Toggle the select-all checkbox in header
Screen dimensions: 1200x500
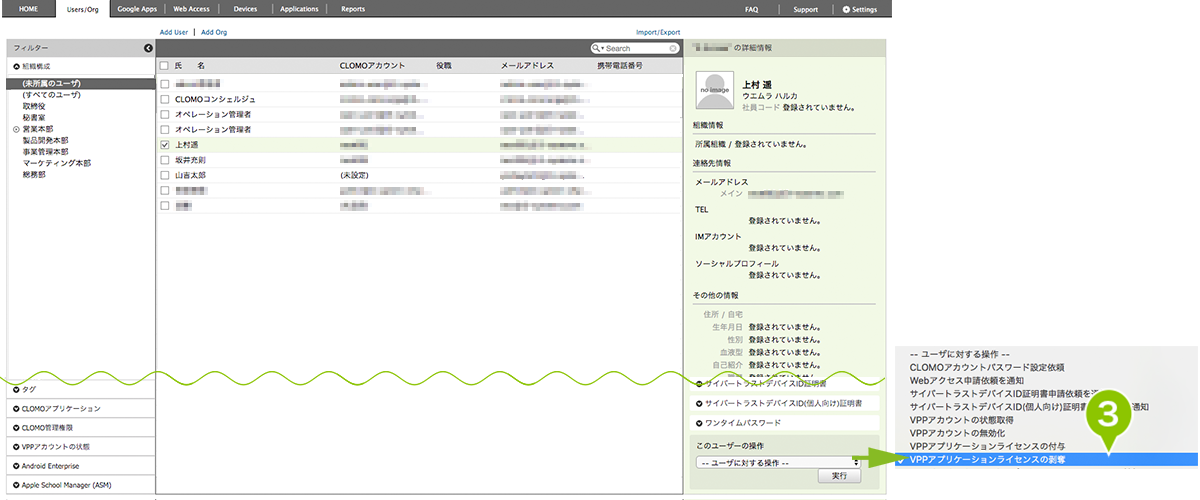165,65
